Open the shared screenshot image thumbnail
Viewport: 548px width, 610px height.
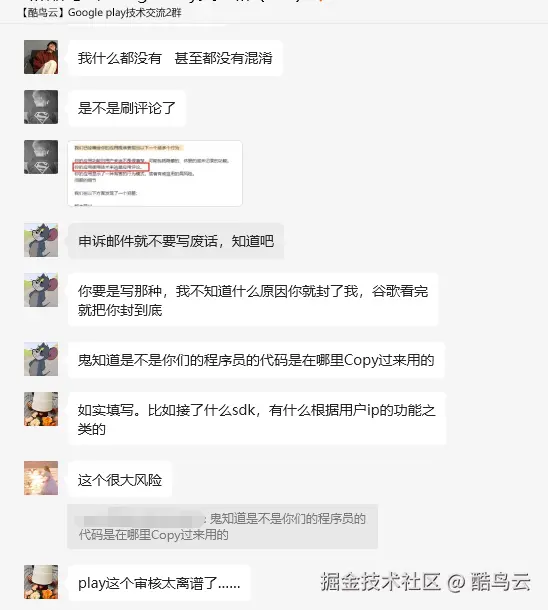click(155, 173)
